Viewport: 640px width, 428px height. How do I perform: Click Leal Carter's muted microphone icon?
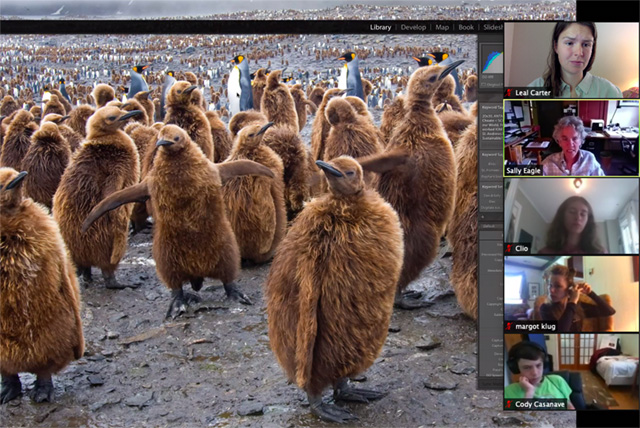click(510, 92)
